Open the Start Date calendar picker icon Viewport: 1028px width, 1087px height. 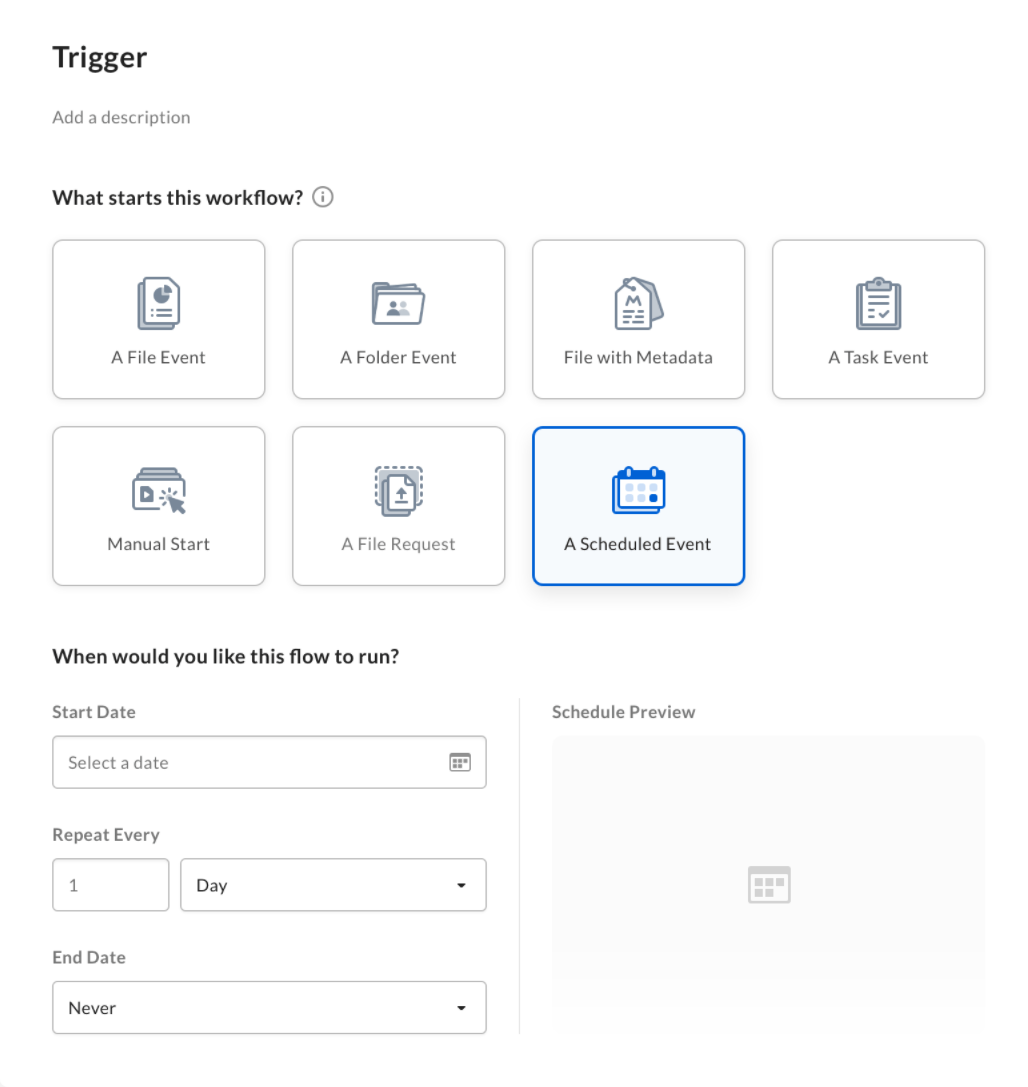point(460,763)
